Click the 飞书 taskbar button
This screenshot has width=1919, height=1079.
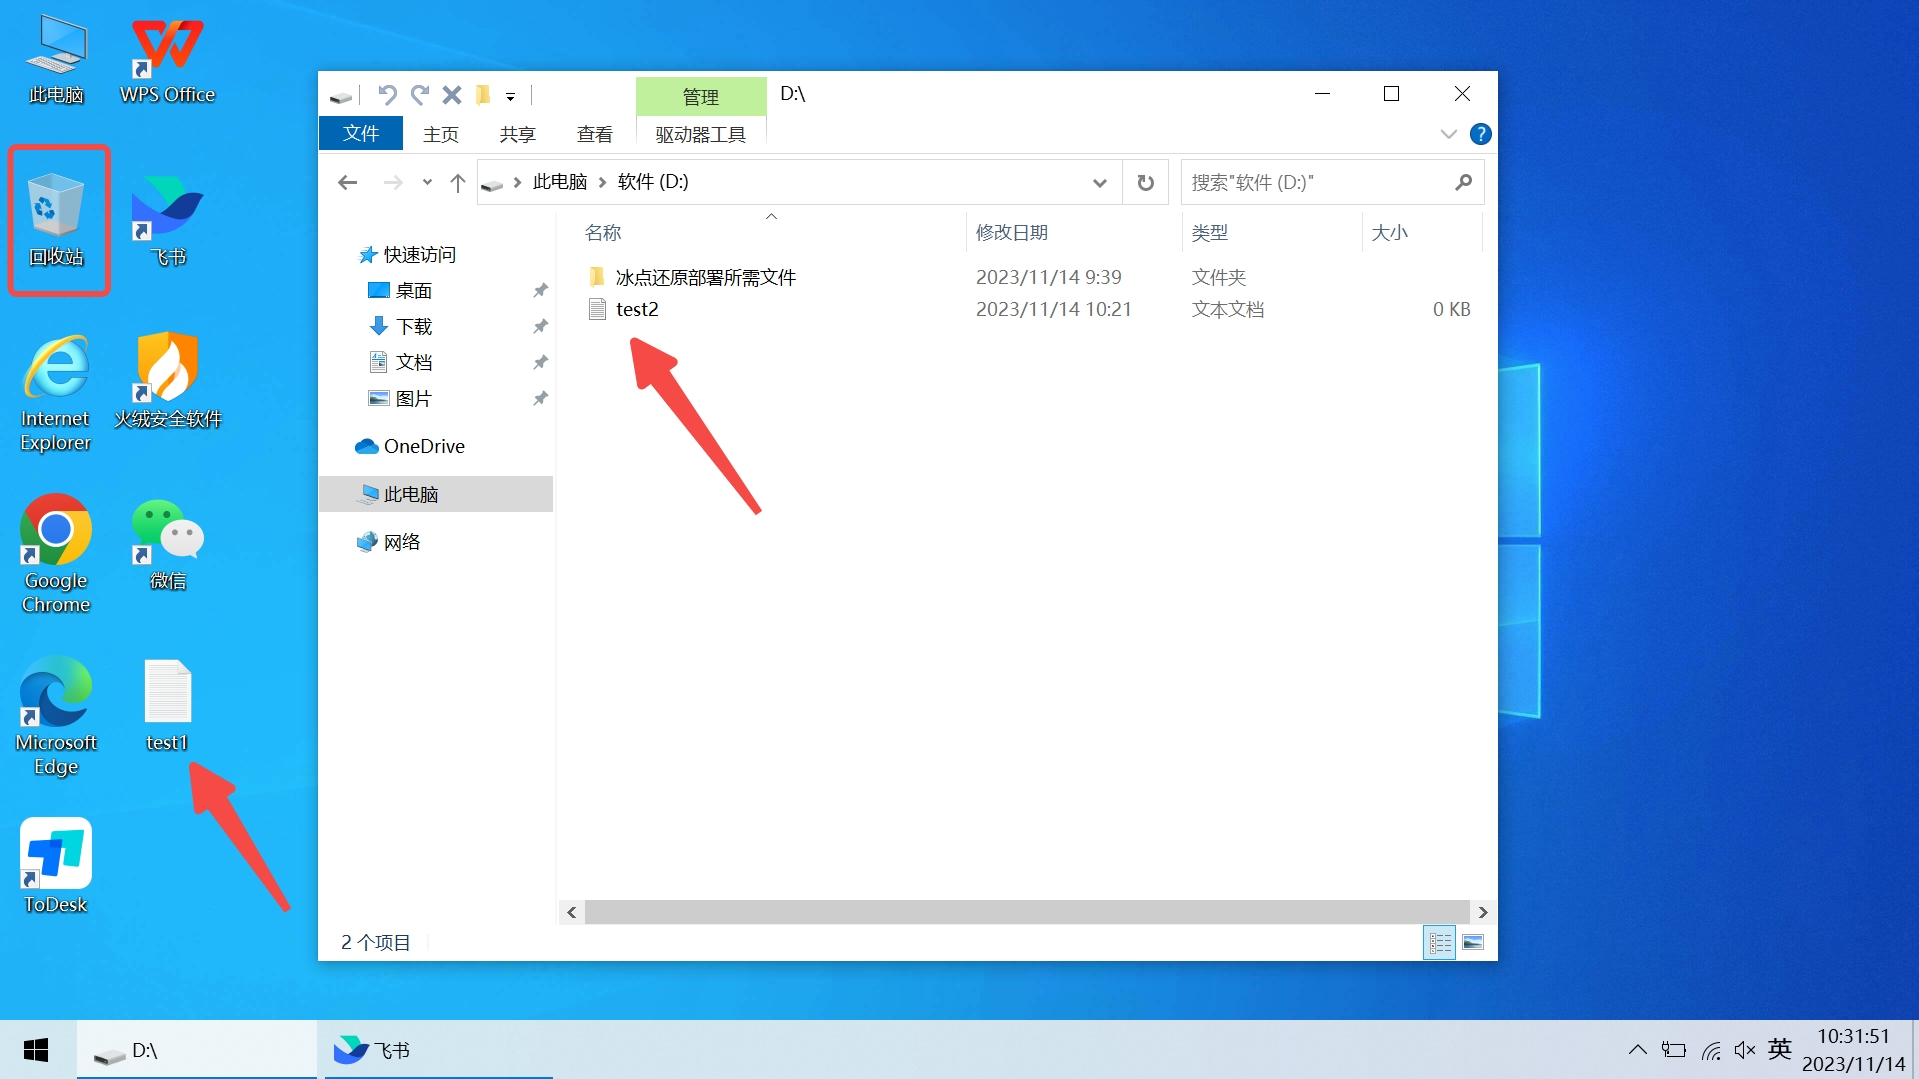click(x=438, y=1050)
